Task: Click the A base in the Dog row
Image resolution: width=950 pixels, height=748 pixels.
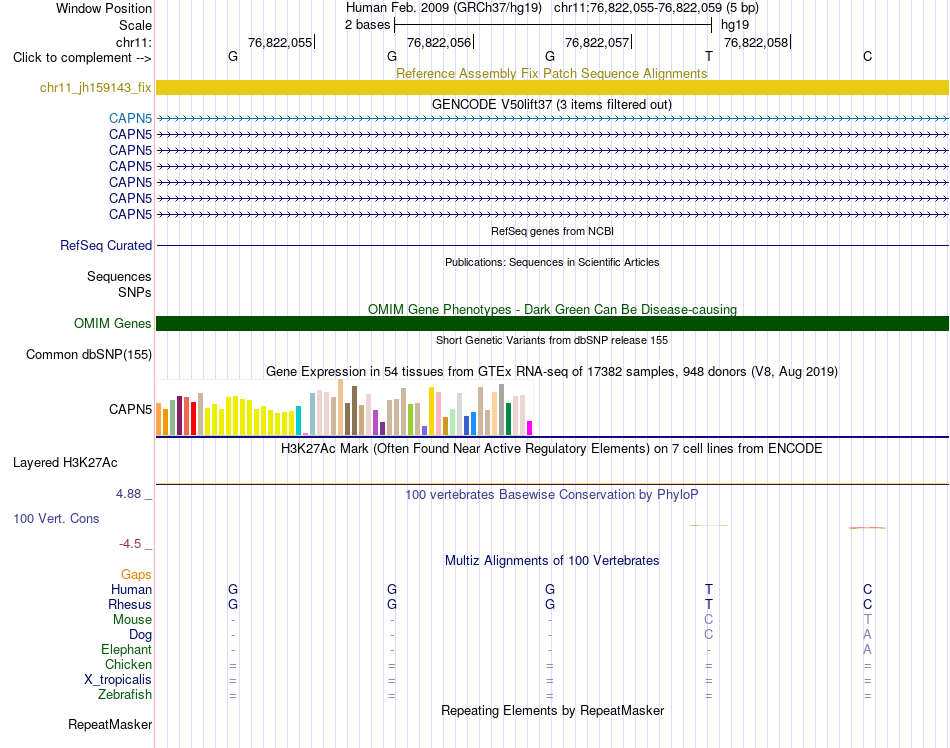Action: [x=868, y=635]
